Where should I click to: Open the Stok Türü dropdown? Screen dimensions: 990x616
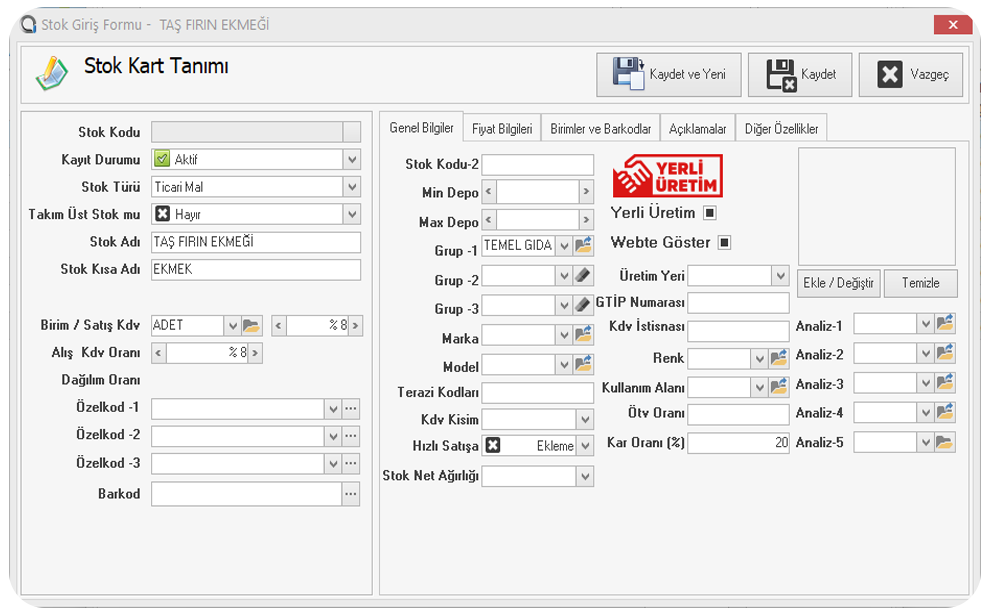tap(351, 187)
